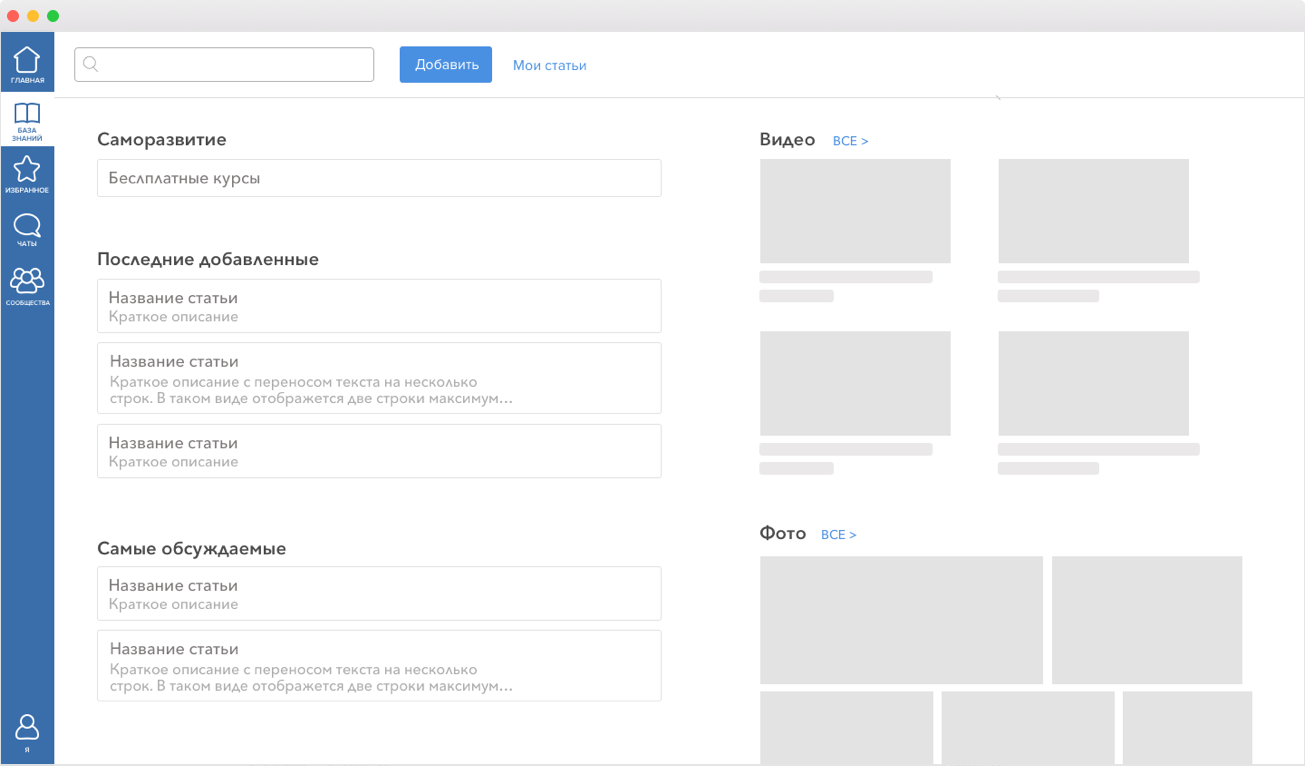The image size is (1305, 766).
Task: Open the Мои статьи link
Action: click(x=550, y=66)
